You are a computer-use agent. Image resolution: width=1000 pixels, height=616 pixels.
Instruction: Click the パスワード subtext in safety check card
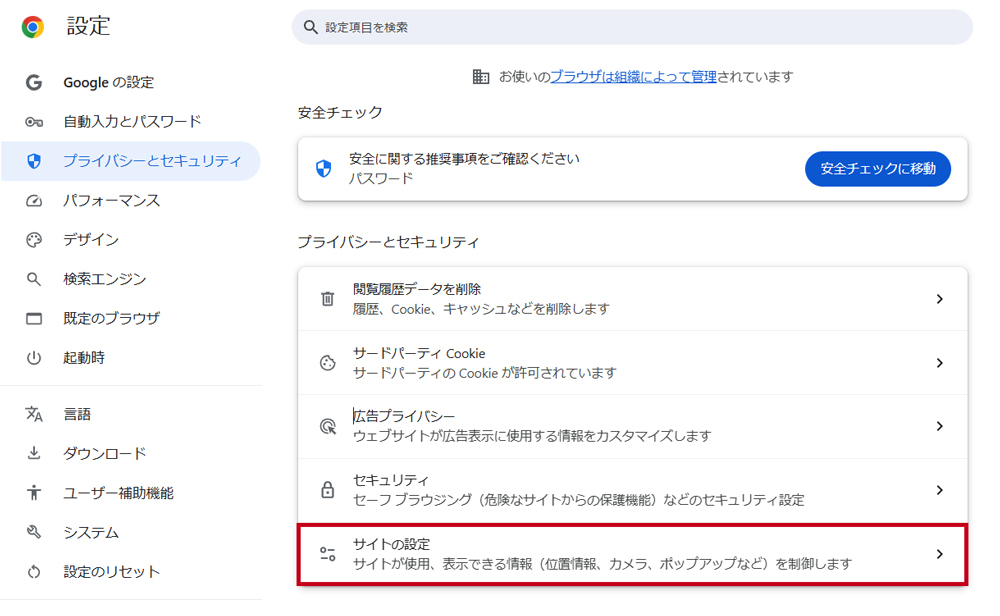point(381,179)
